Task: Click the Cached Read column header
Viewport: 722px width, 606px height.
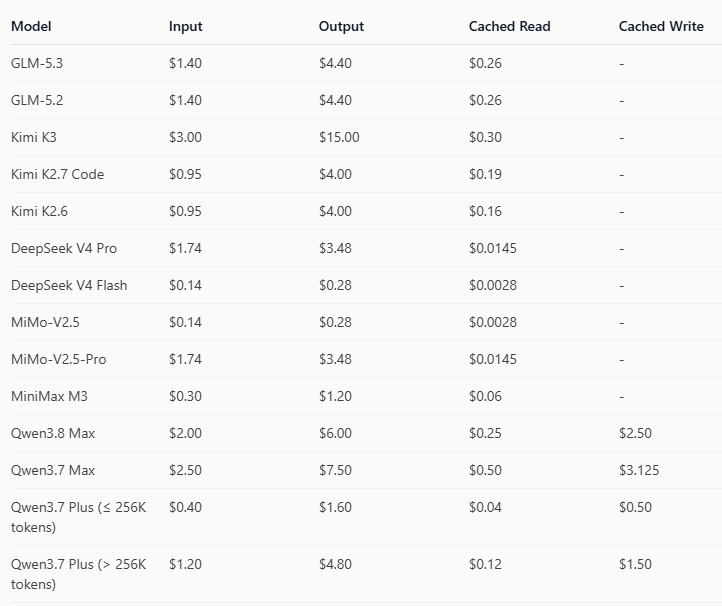Action: [509, 26]
